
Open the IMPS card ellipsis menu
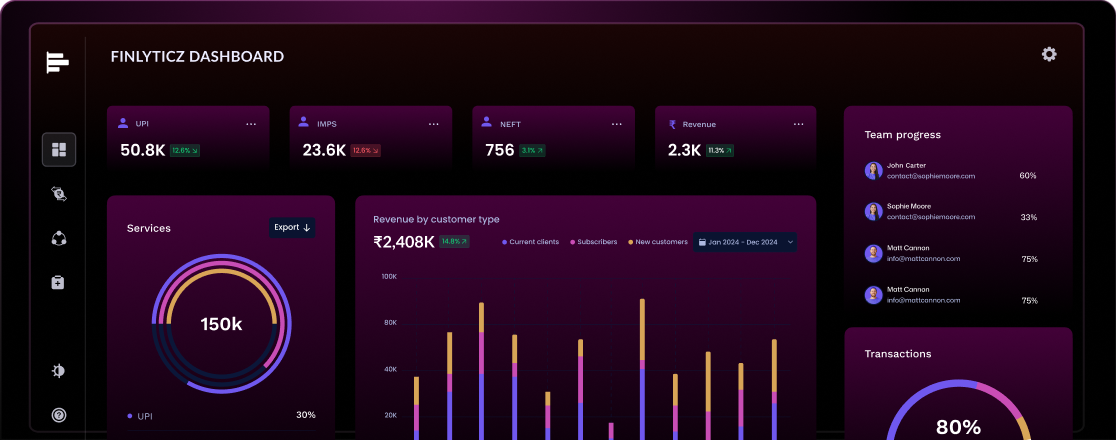(434, 124)
